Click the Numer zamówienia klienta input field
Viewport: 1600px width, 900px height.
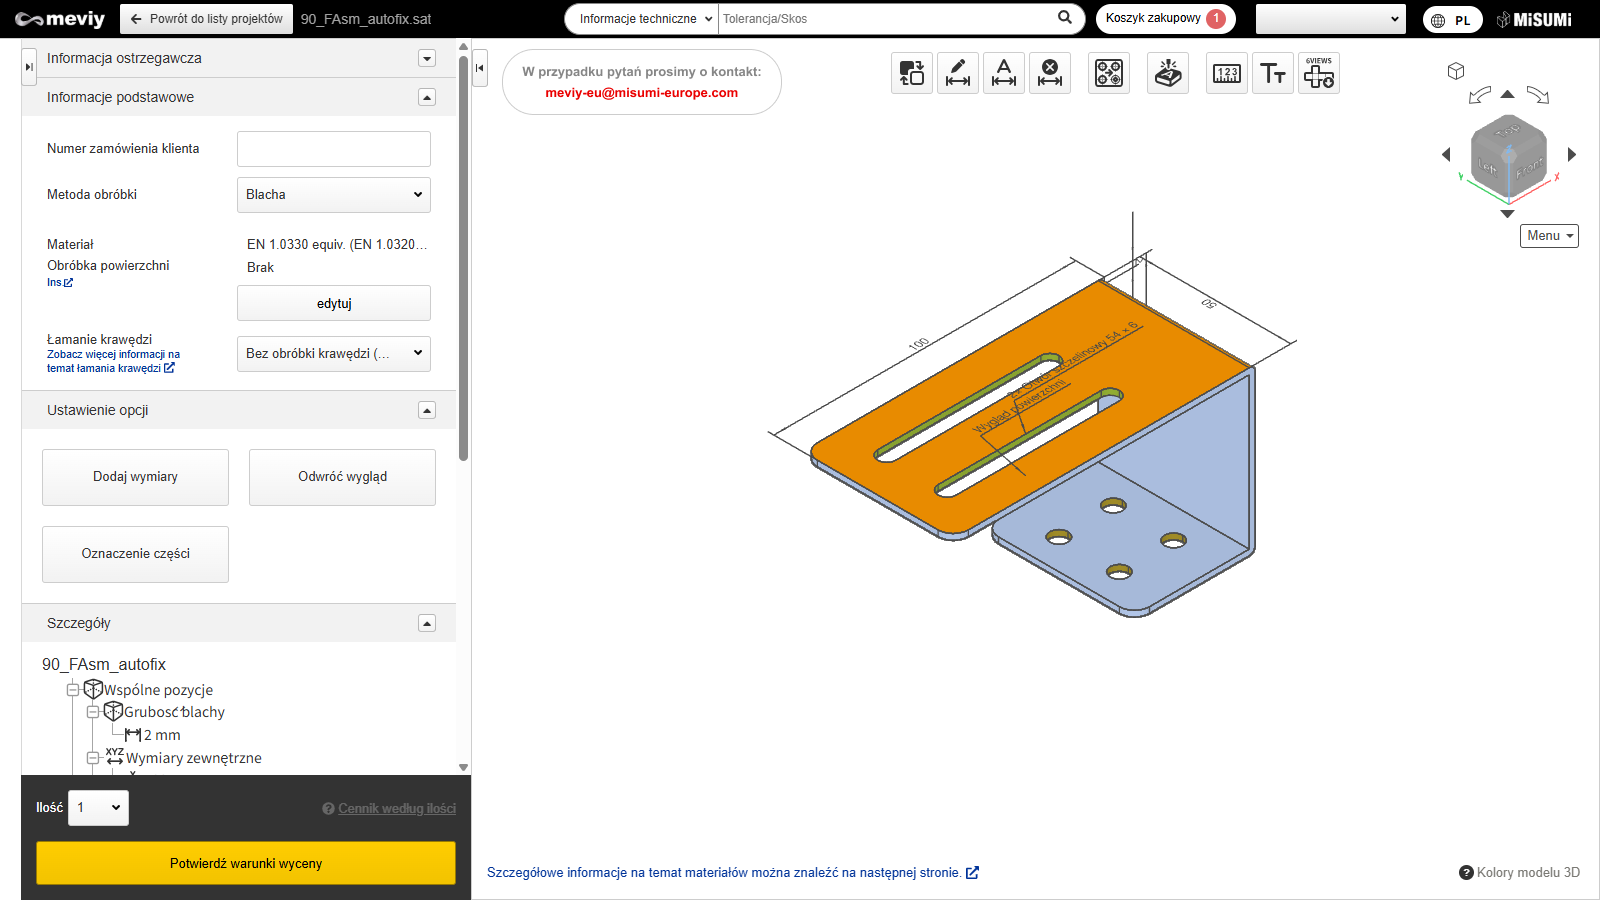click(333, 149)
